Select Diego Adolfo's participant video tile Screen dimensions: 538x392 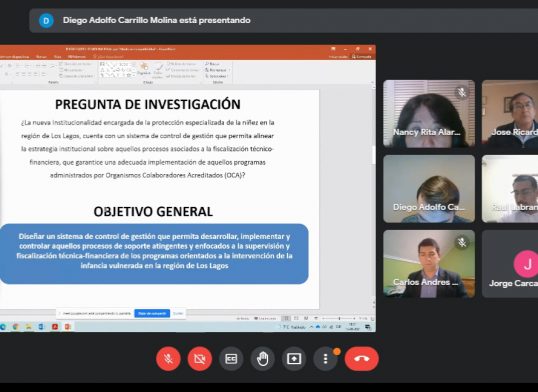(x=429, y=189)
